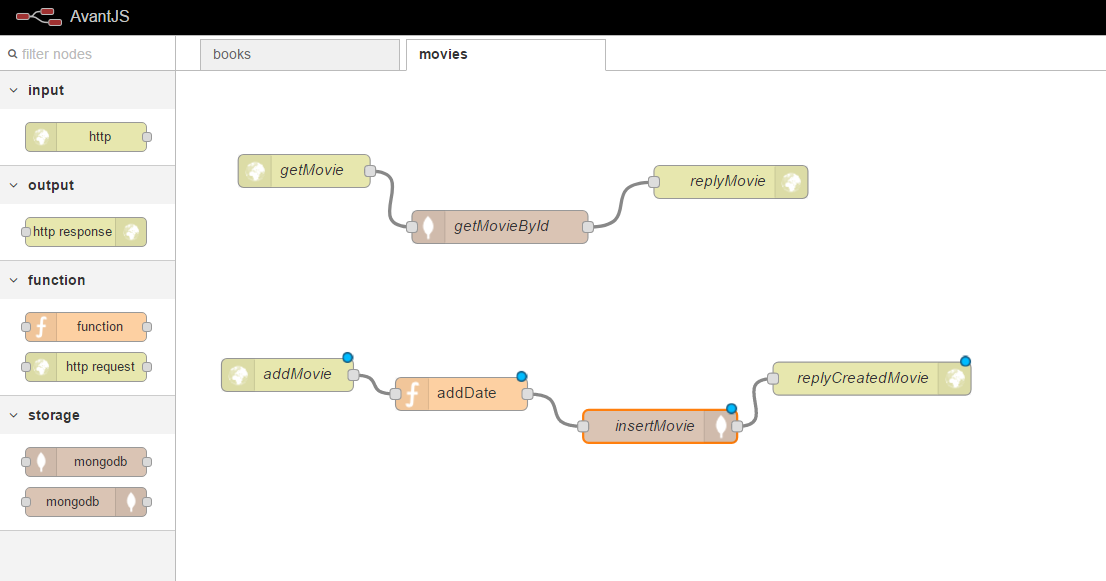Select the function node in the sidebar
1106x581 pixels.
click(x=87, y=327)
